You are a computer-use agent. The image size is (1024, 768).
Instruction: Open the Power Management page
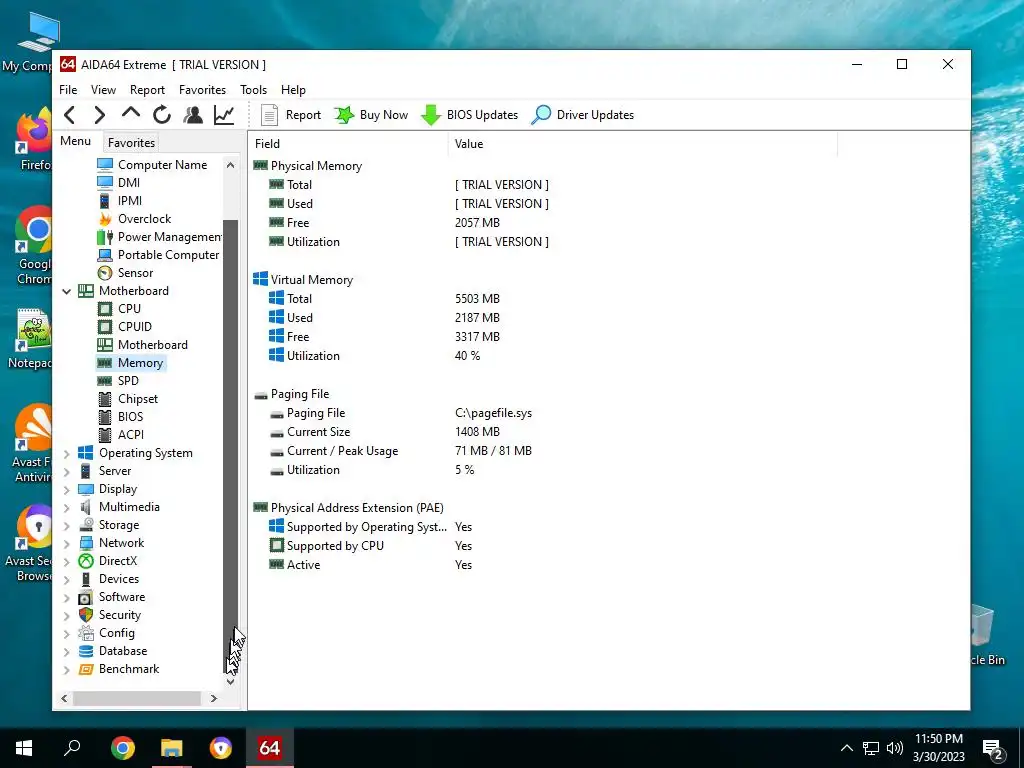tap(159, 236)
